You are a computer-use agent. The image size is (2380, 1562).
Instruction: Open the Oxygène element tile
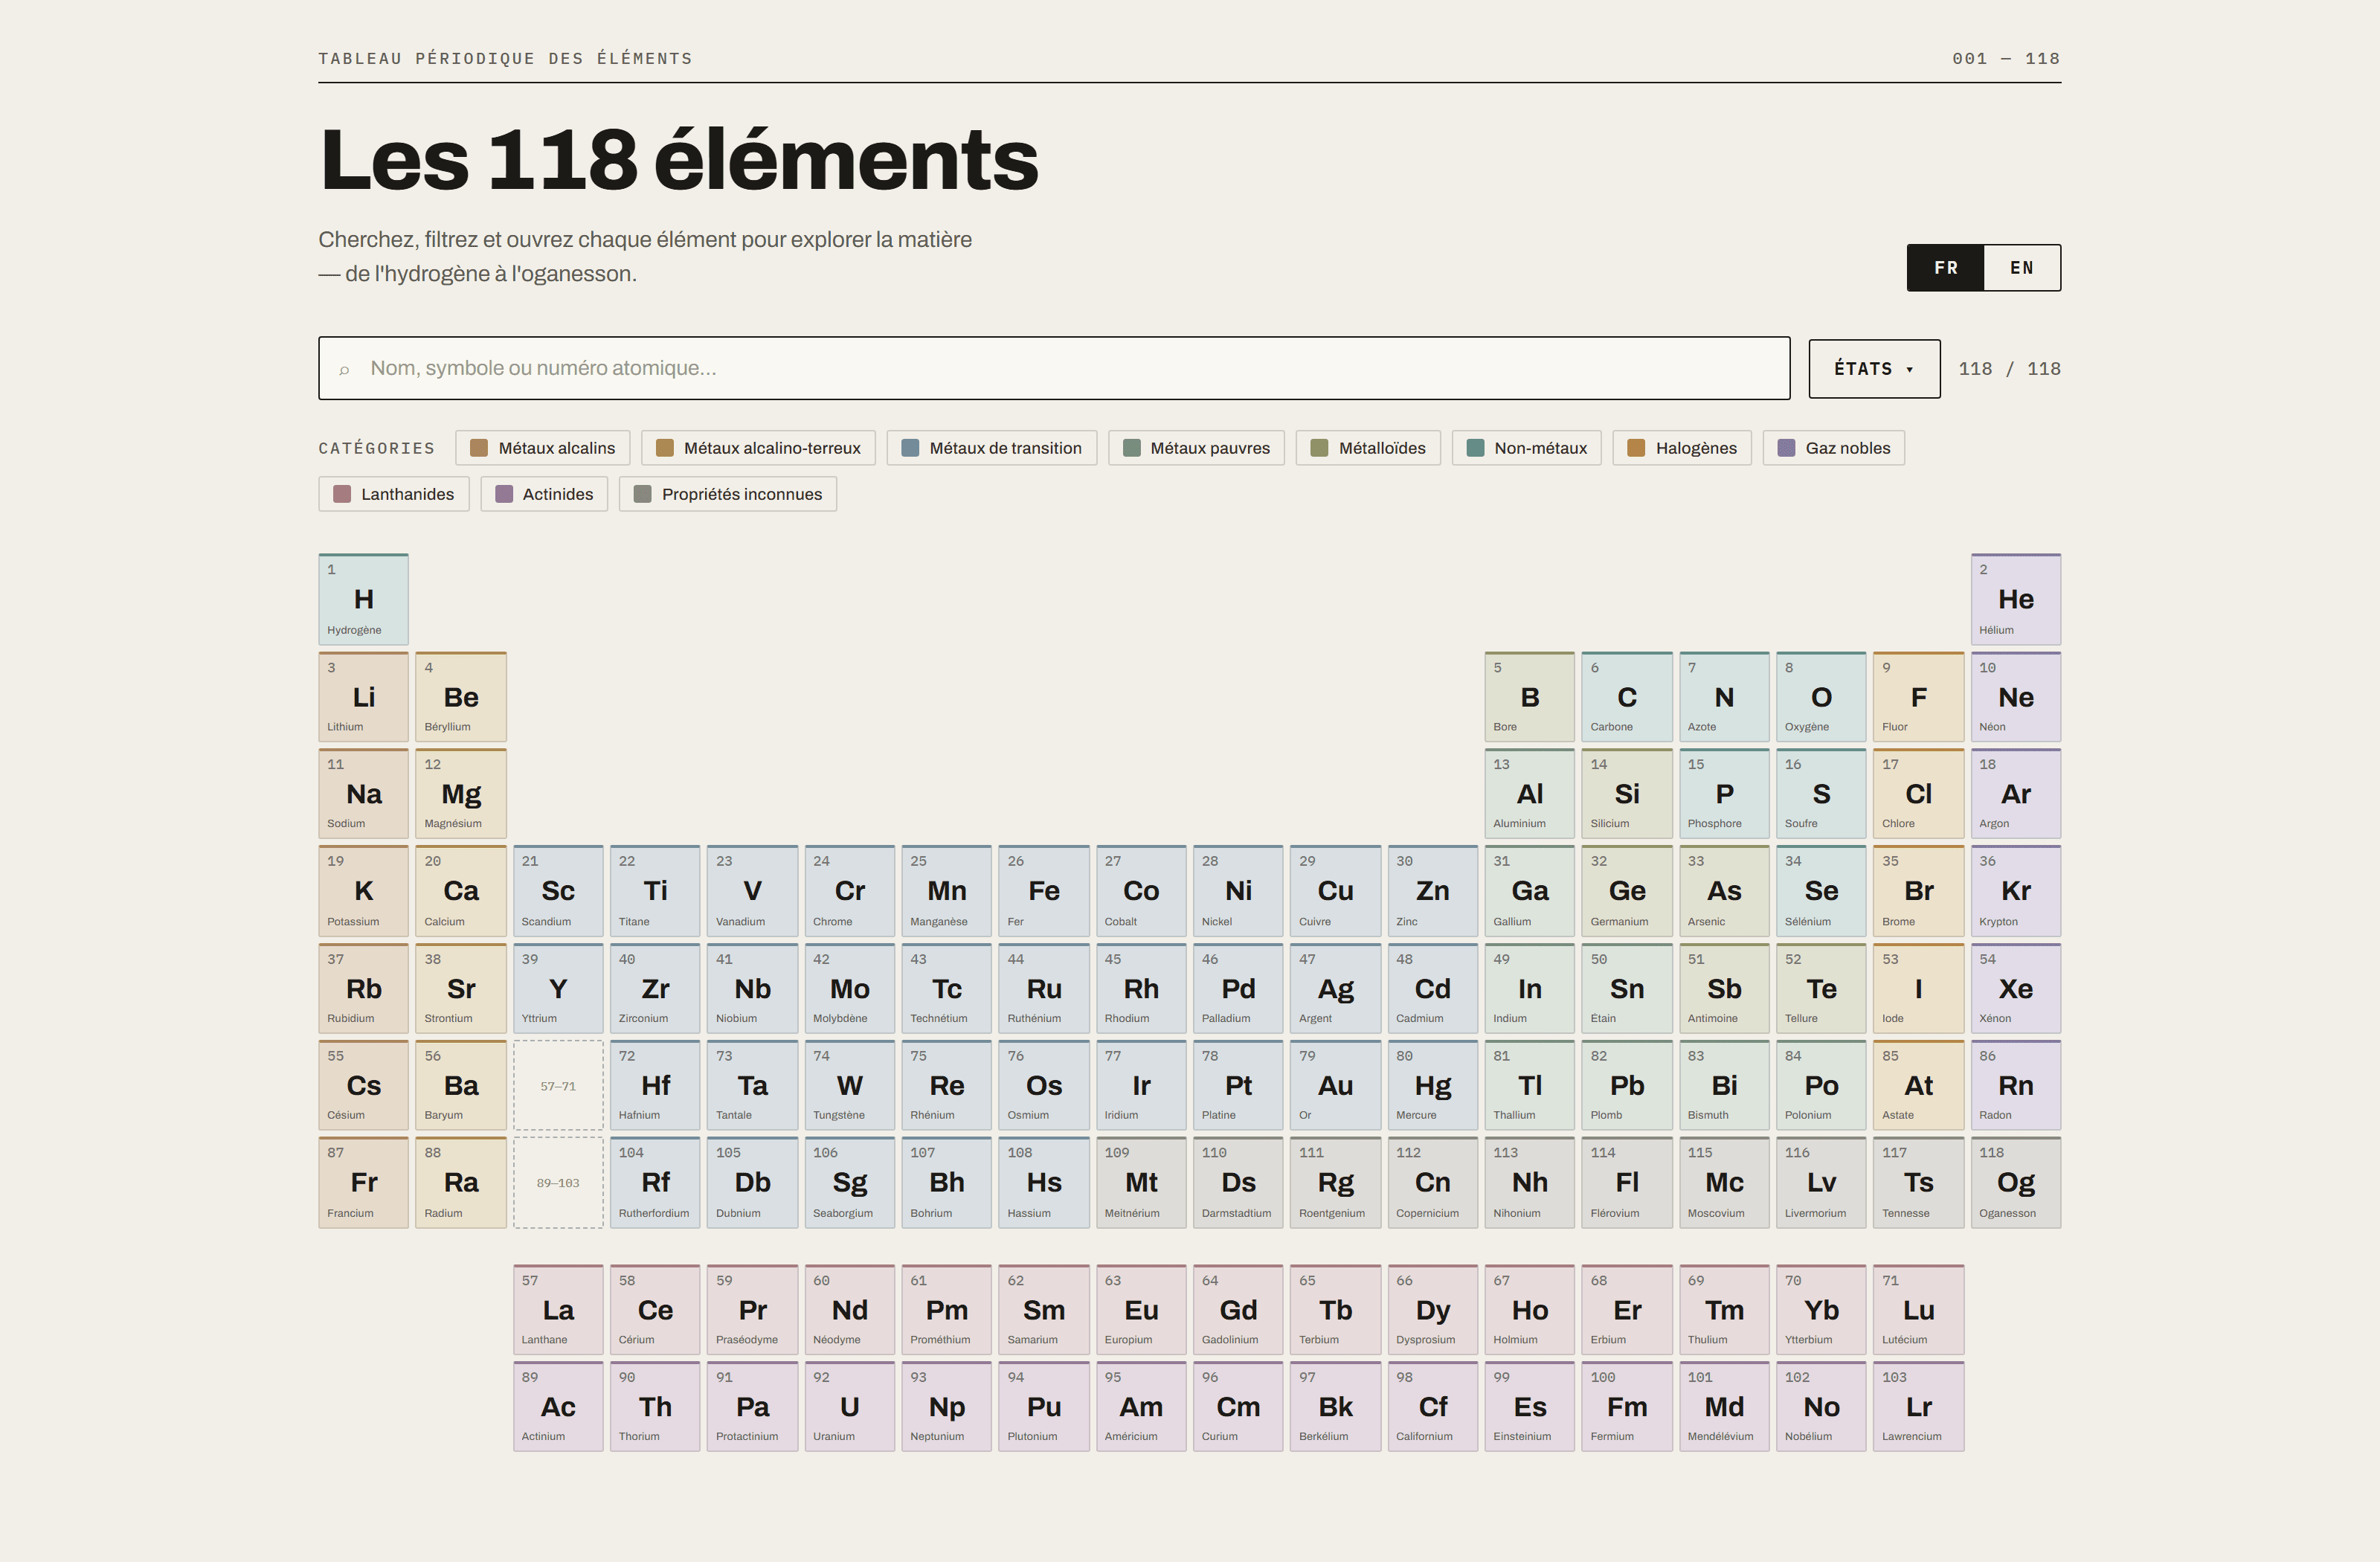(x=1821, y=697)
